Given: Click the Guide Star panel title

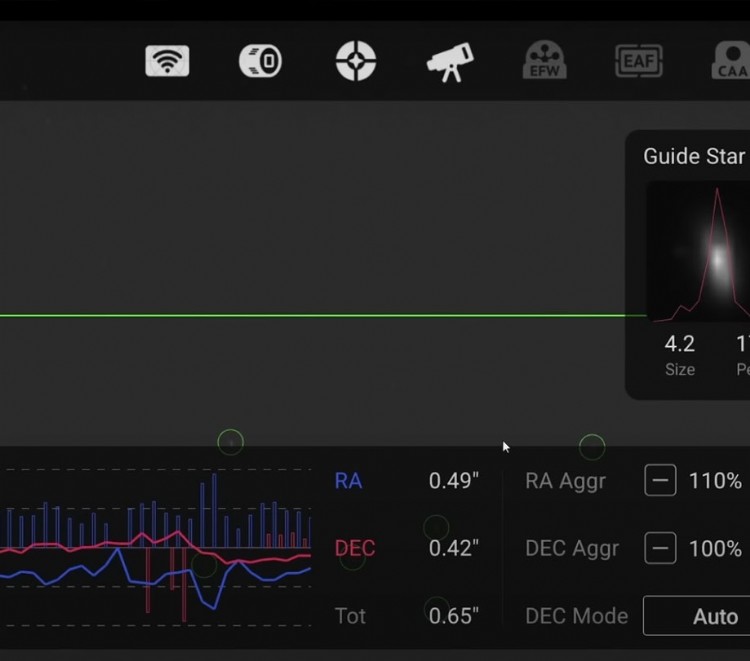Looking at the screenshot, I should click(x=694, y=156).
